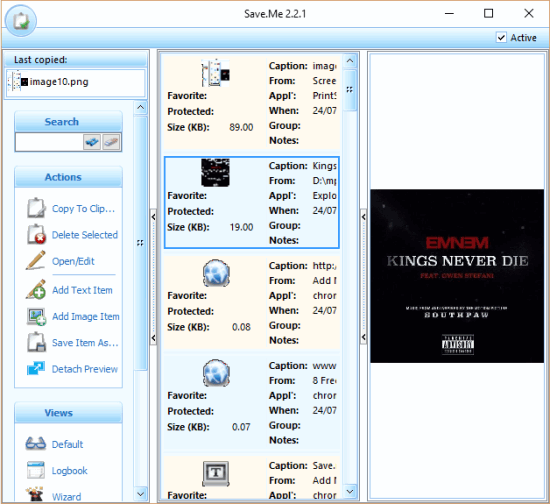
Task: Maximize the Save.Me window
Action: pyautogui.click(x=489, y=13)
